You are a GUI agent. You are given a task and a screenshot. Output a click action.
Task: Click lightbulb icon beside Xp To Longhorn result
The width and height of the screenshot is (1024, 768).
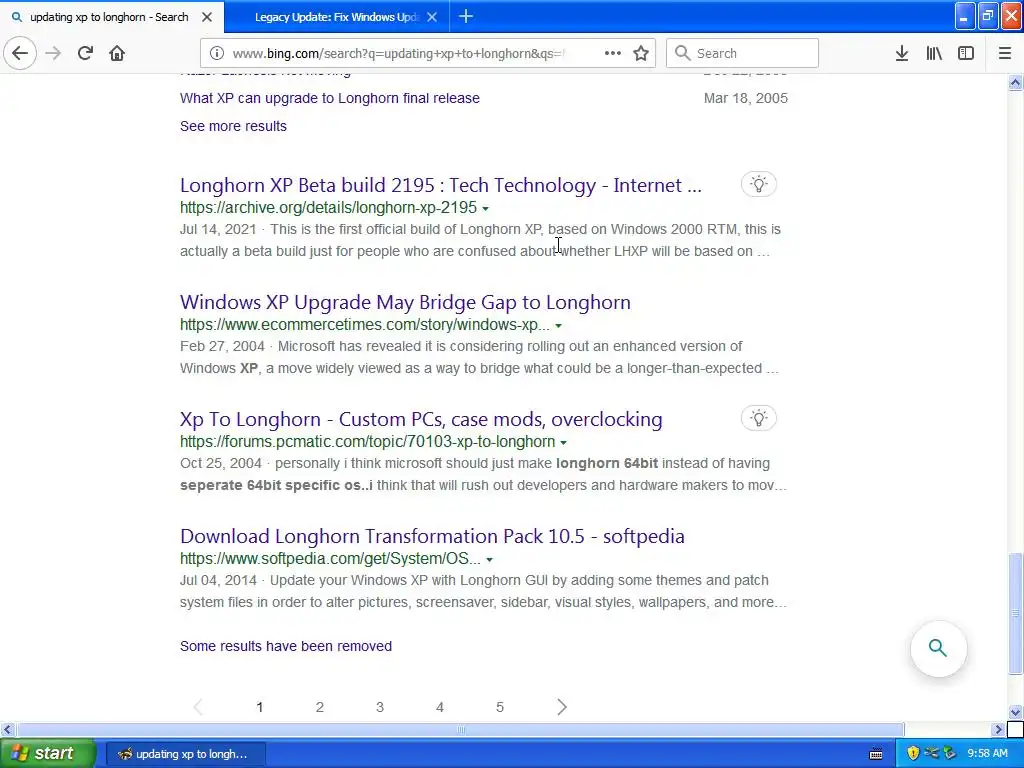tap(758, 418)
